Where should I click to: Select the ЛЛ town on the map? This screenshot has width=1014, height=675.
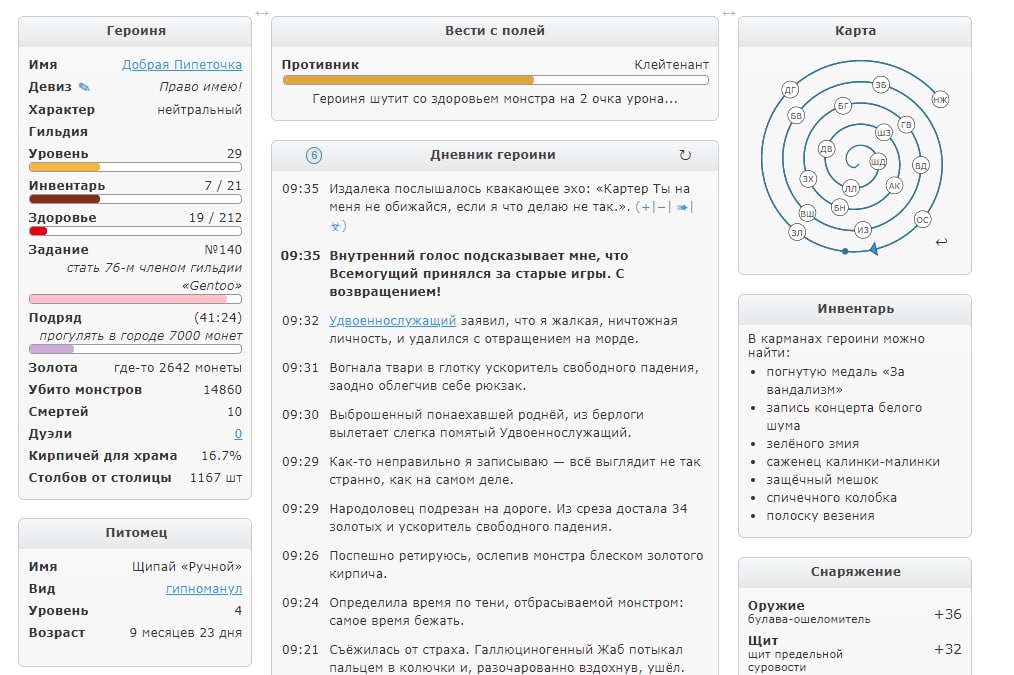851,188
